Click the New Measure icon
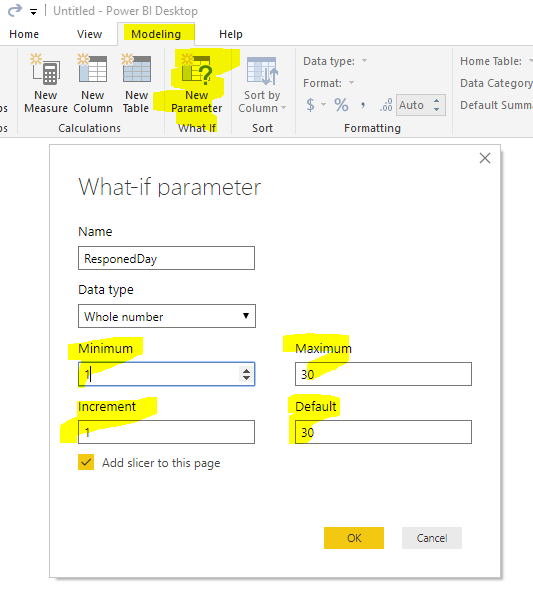 pyautogui.click(x=46, y=70)
